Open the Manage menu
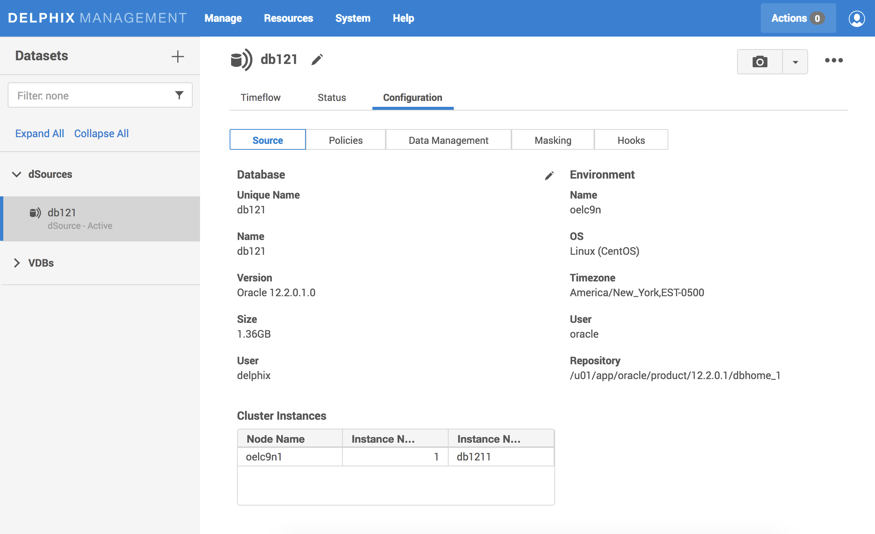The image size is (875, 534). 223,18
